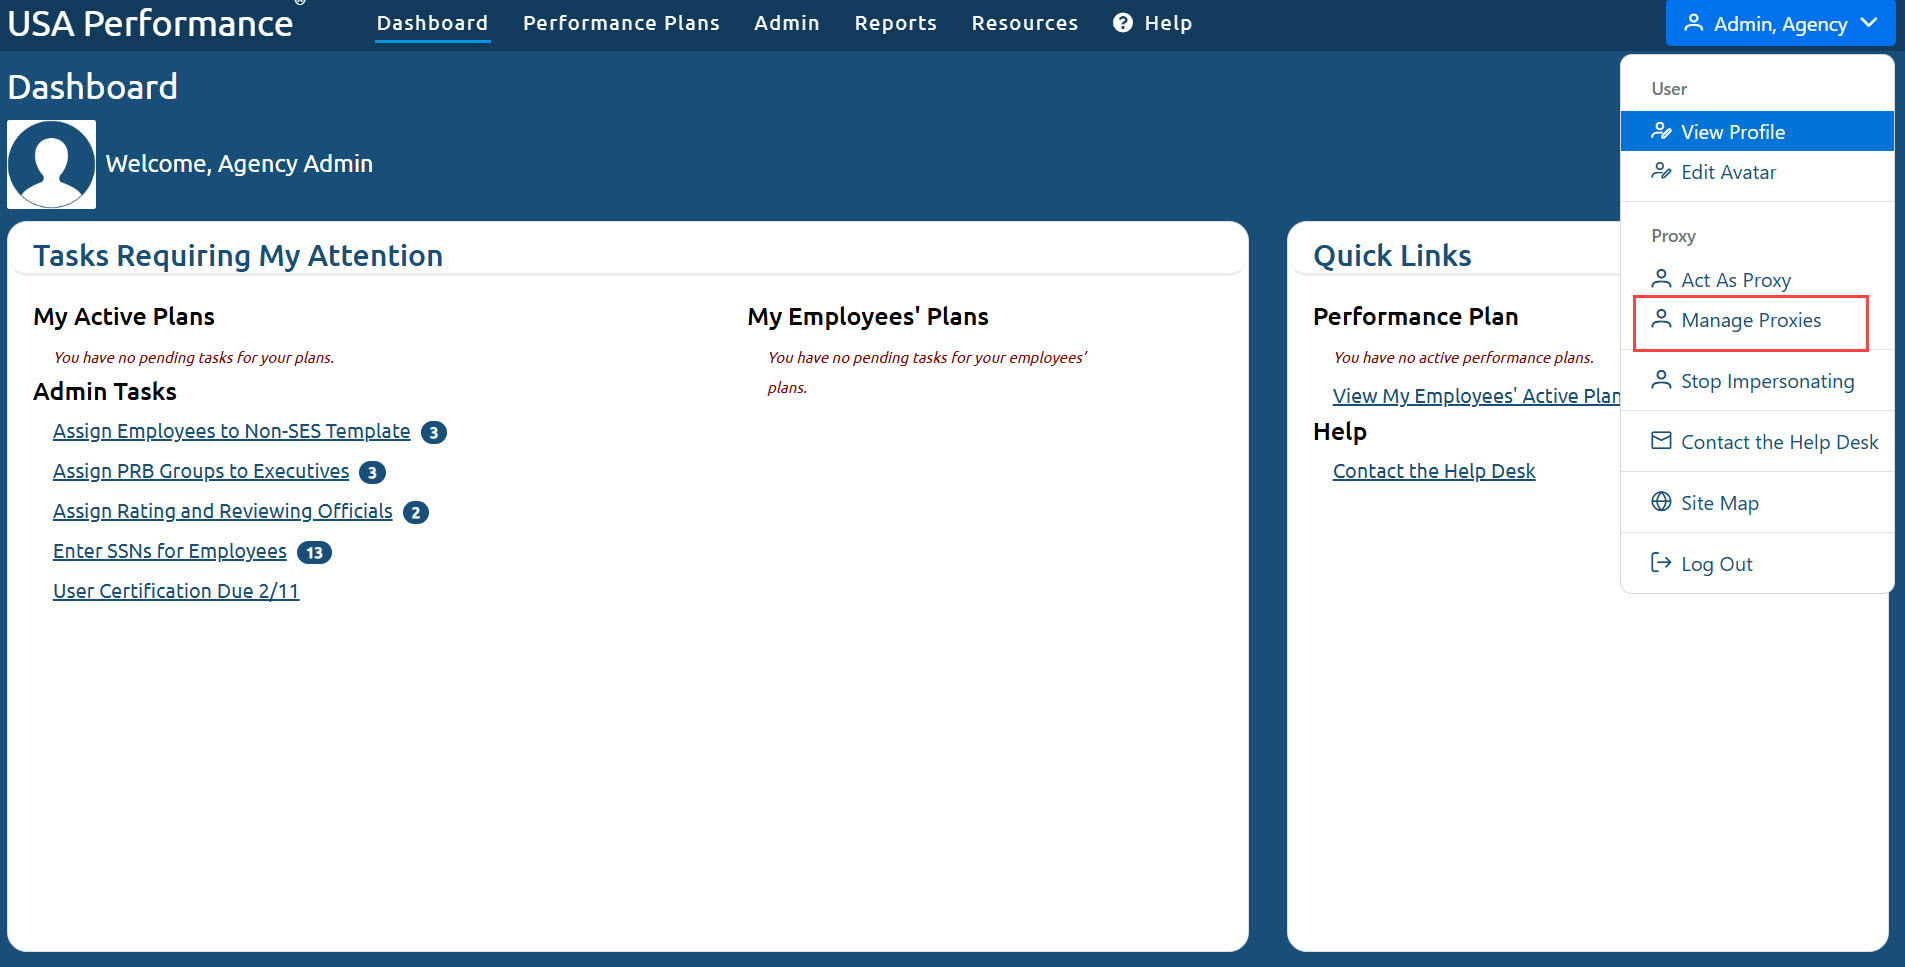Open User Certification Due 2/11 link
The height and width of the screenshot is (967, 1905).
coord(176,591)
